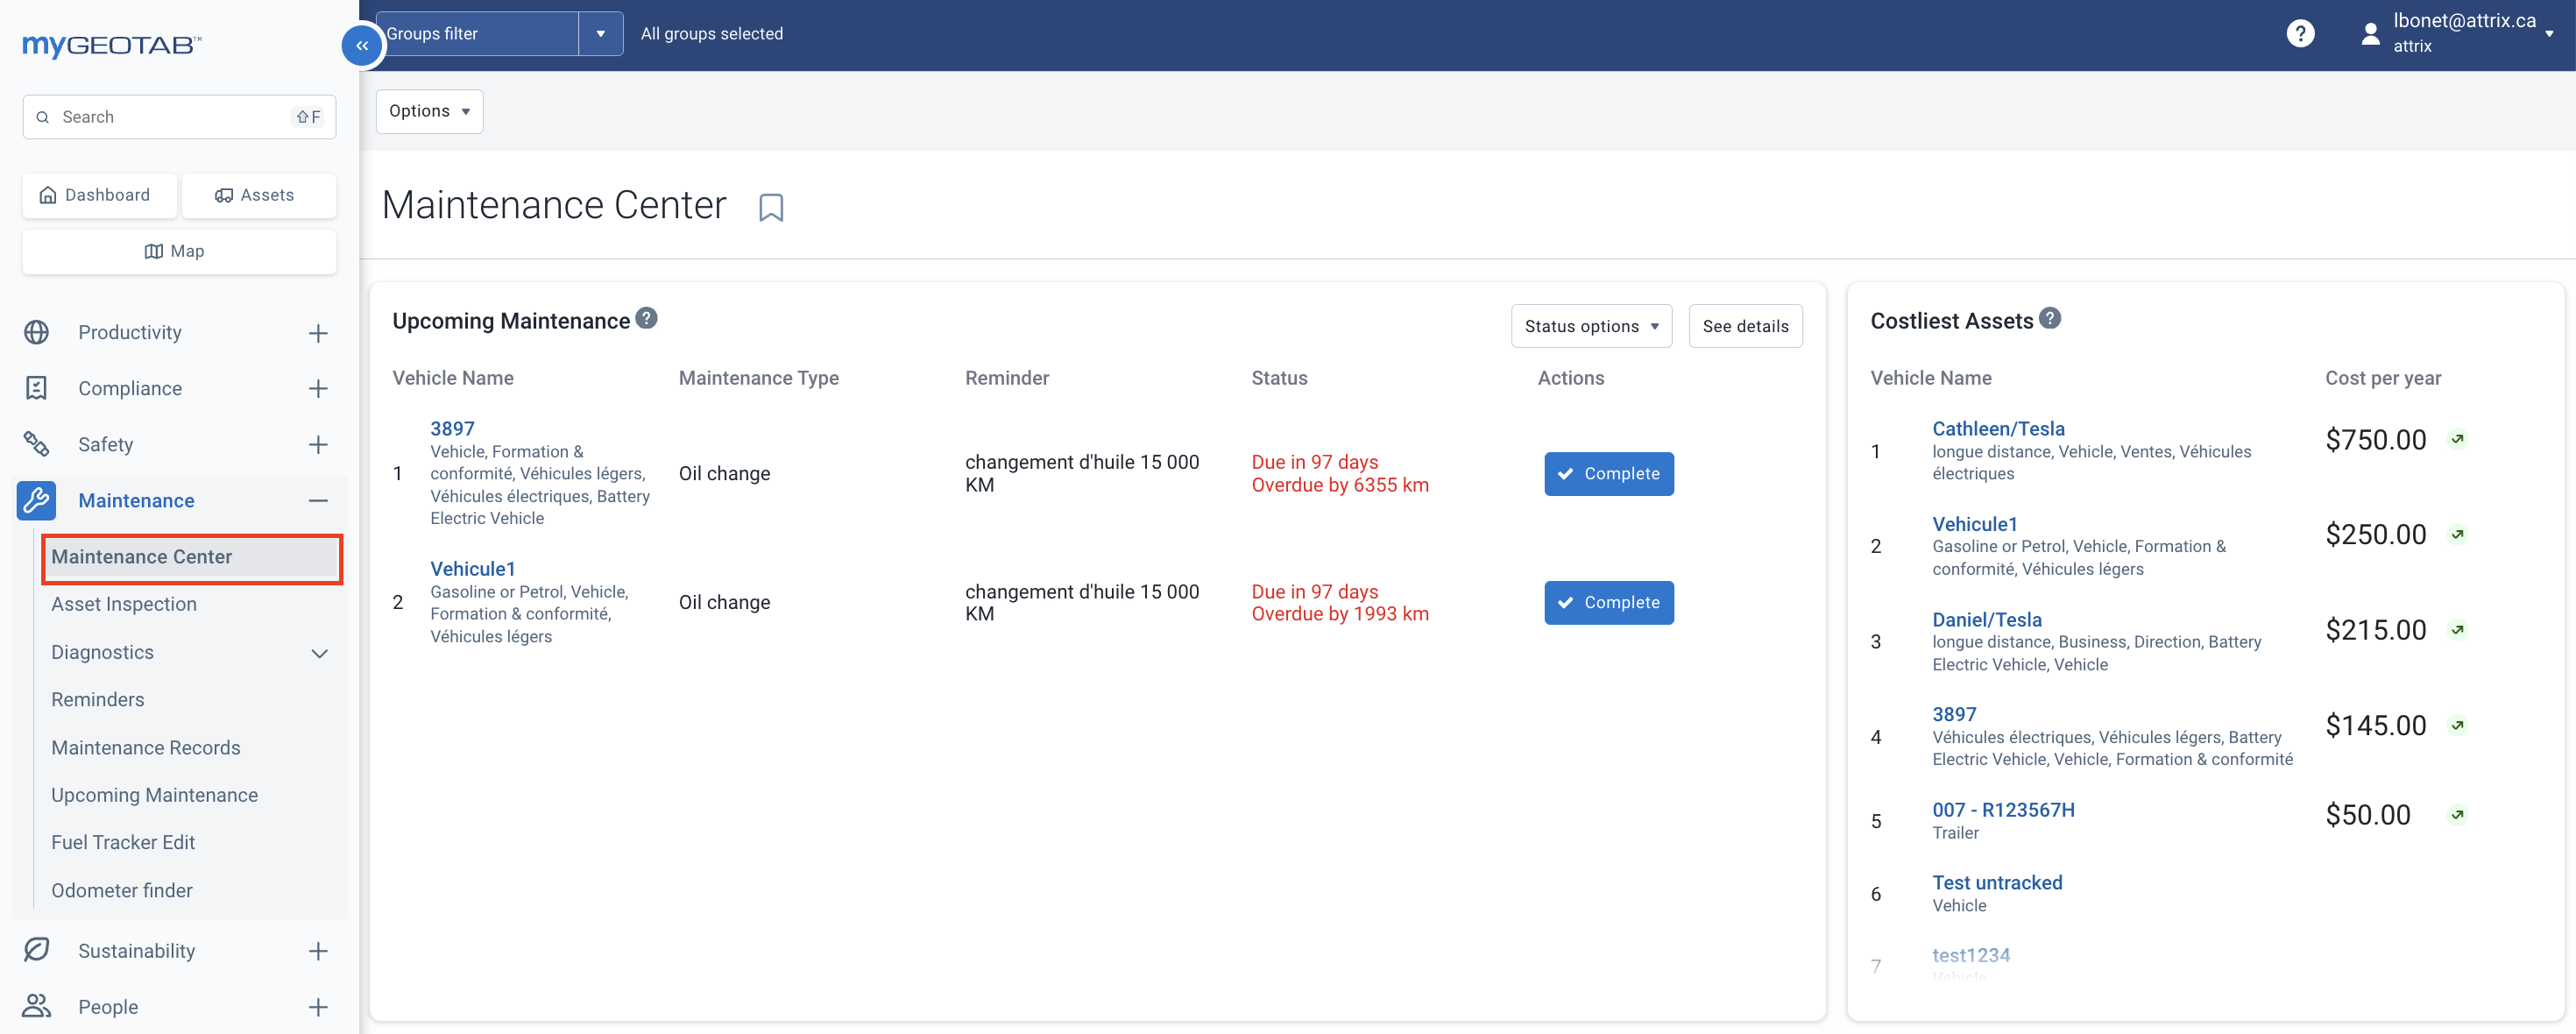Click the Compliance clipboard icon
Image resolution: width=2576 pixels, height=1034 pixels.
coord(37,388)
